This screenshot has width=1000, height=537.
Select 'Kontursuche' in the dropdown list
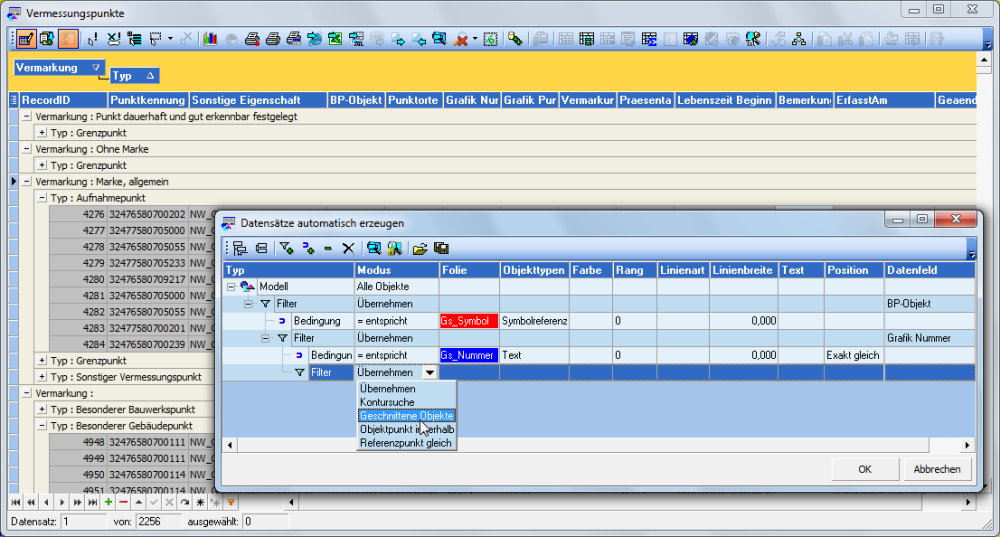(x=387, y=402)
